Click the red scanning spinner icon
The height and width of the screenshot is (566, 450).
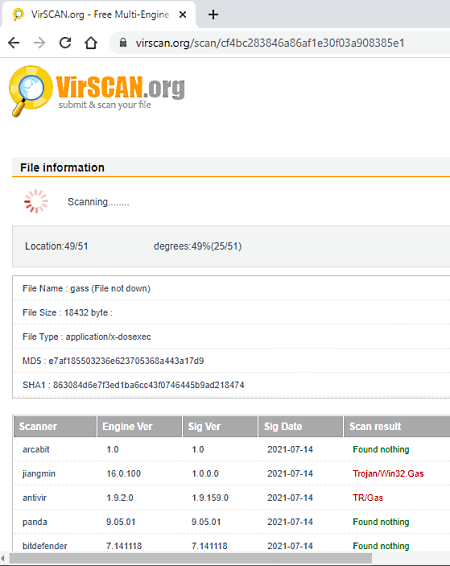36,201
